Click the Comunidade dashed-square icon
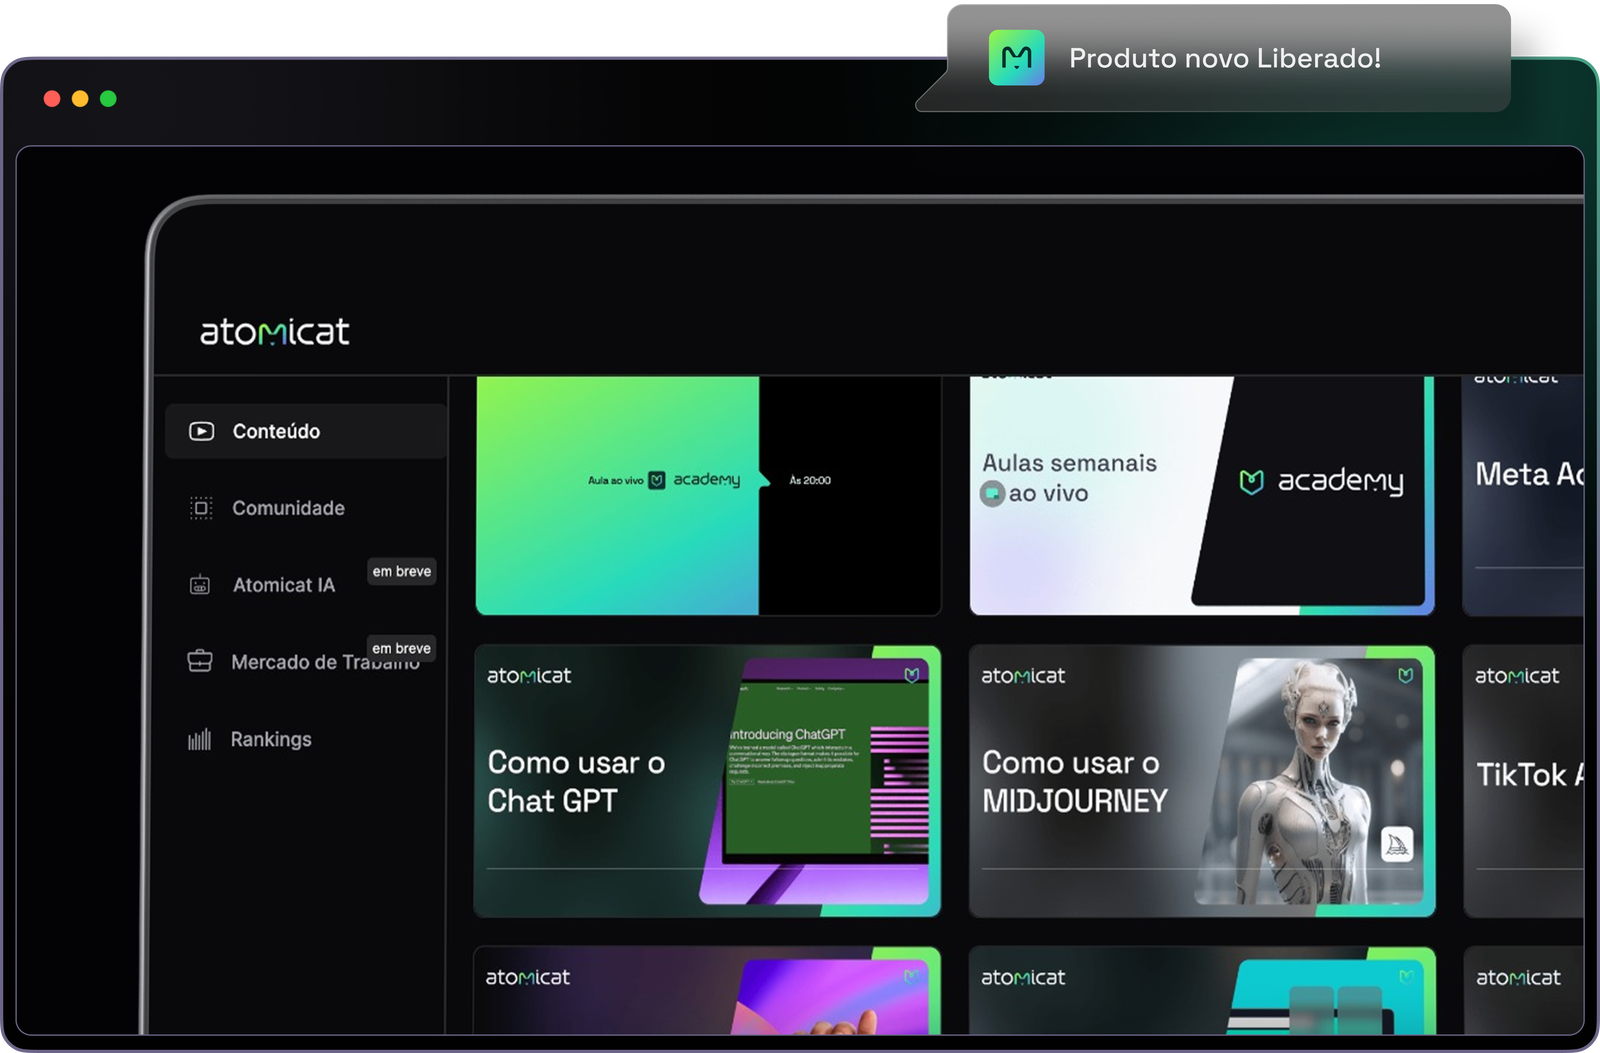Screen dimensions: 1600x1053 (x=201, y=508)
